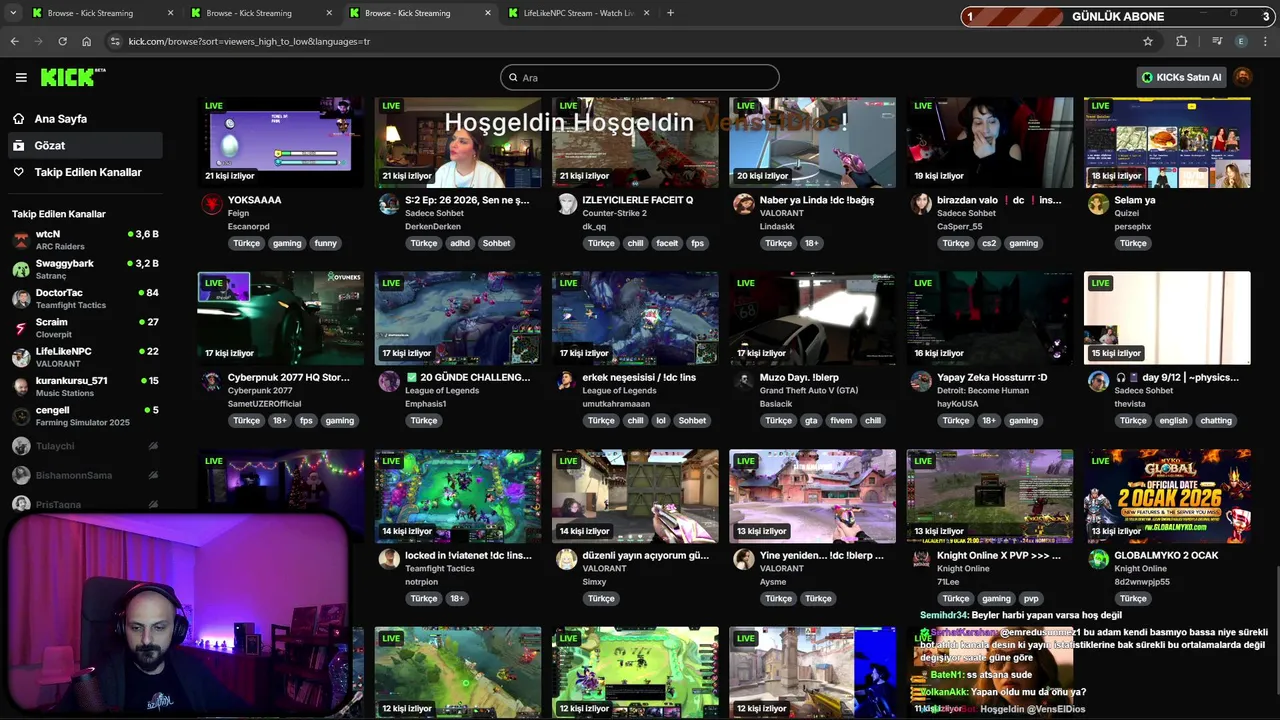Go back with the browser back arrow
Viewport: 1280px width, 720px height.
[x=14, y=41]
